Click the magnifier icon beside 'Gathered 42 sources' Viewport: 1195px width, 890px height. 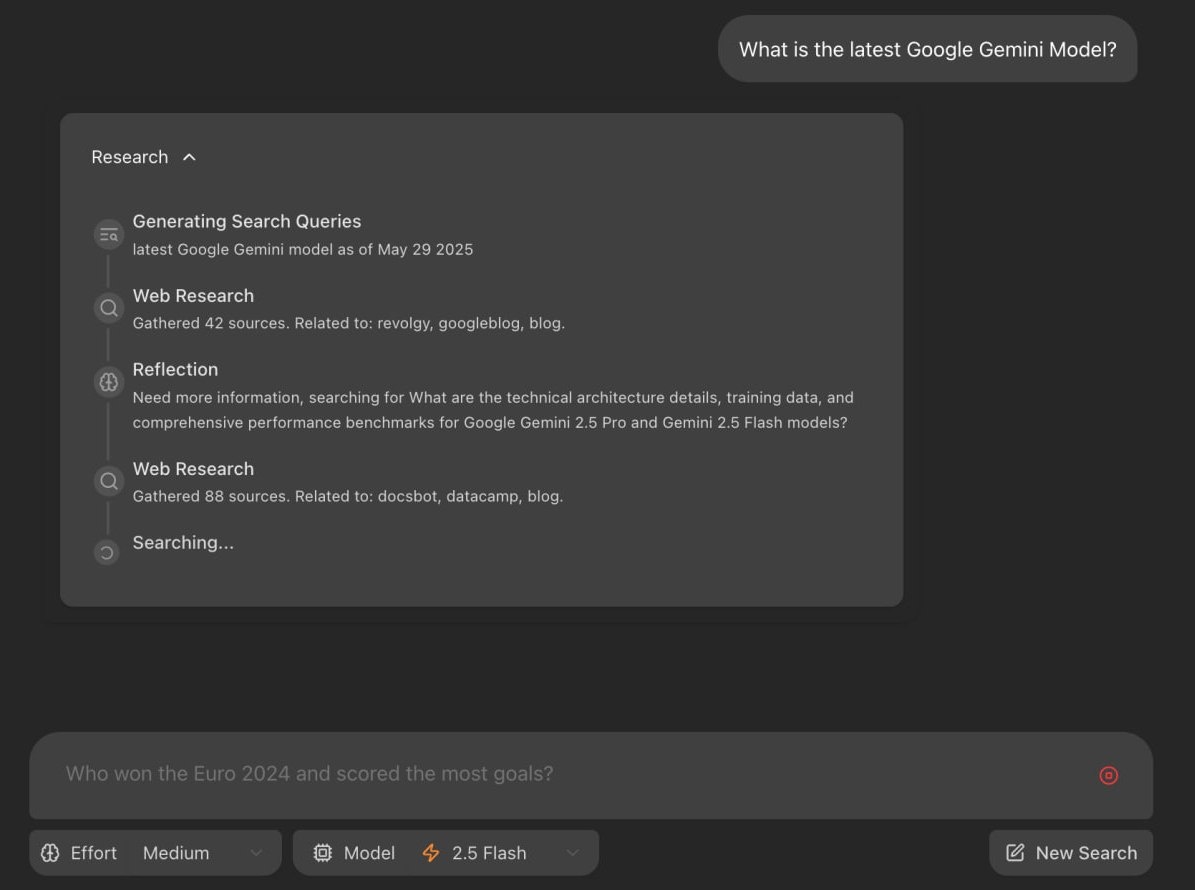pyautogui.click(x=109, y=308)
